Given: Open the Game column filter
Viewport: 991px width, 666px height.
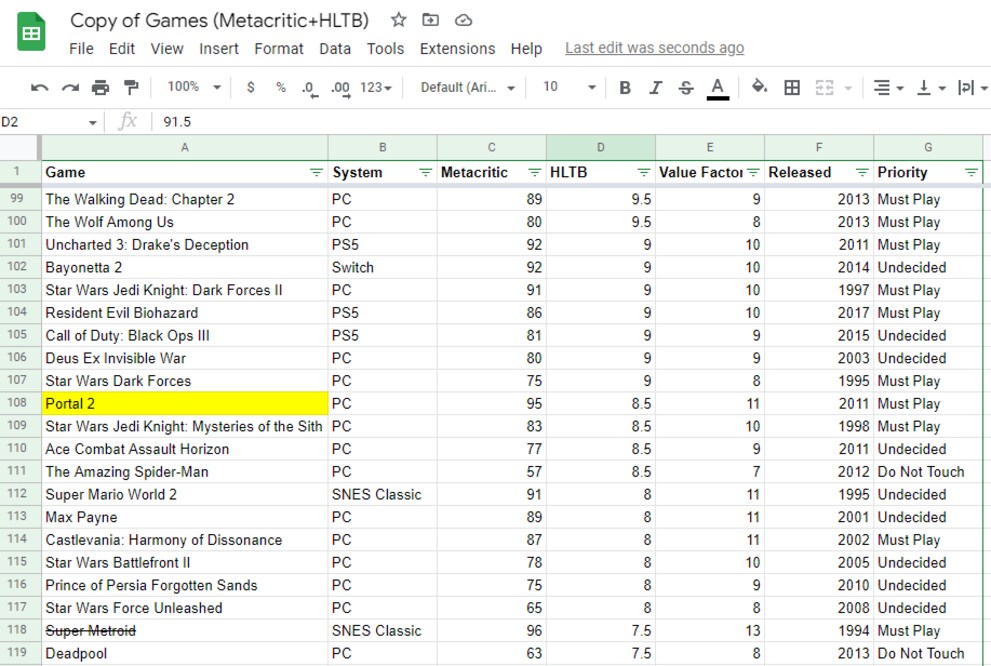Looking at the screenshot, I should point(316,173).
